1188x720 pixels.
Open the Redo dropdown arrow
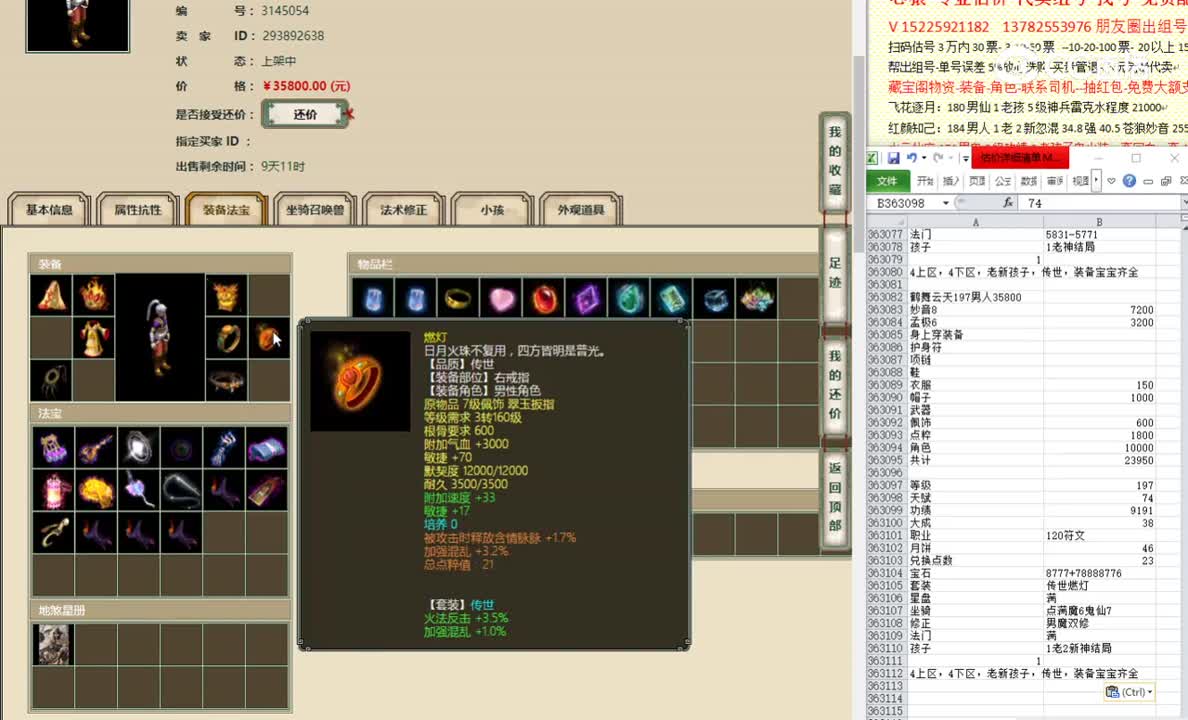point(949,158)
